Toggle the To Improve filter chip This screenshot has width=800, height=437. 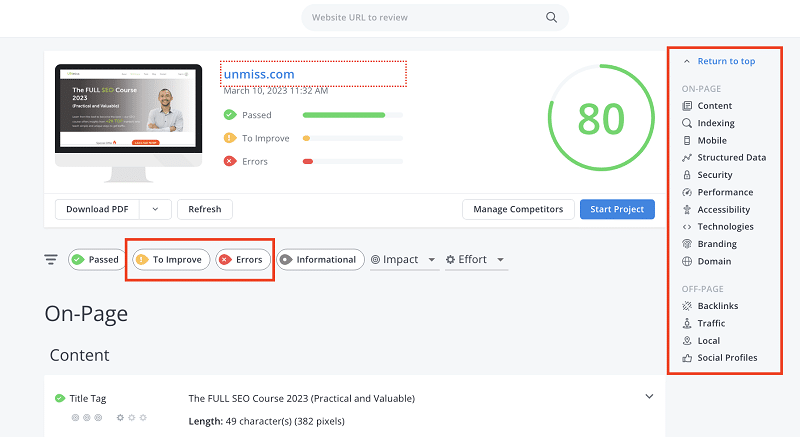171,260
